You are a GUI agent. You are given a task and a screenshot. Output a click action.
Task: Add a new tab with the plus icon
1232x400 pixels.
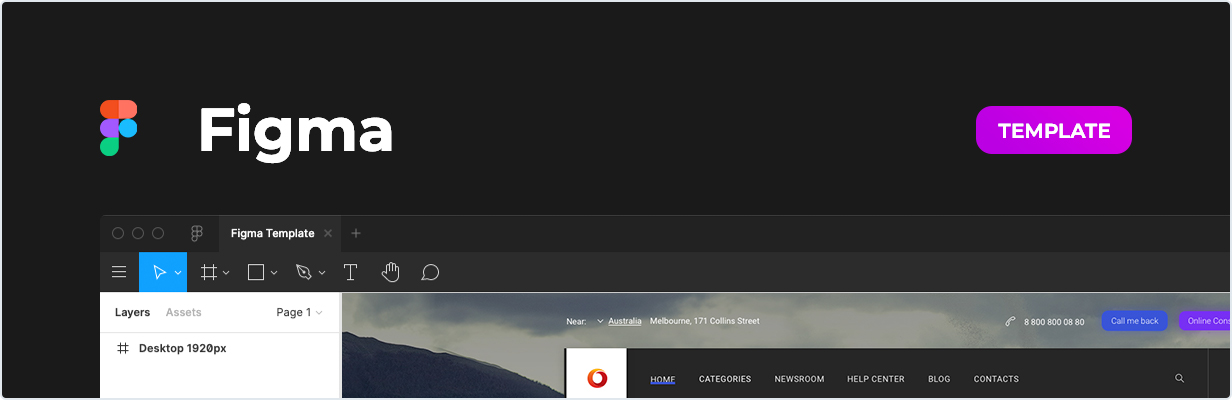356,233
